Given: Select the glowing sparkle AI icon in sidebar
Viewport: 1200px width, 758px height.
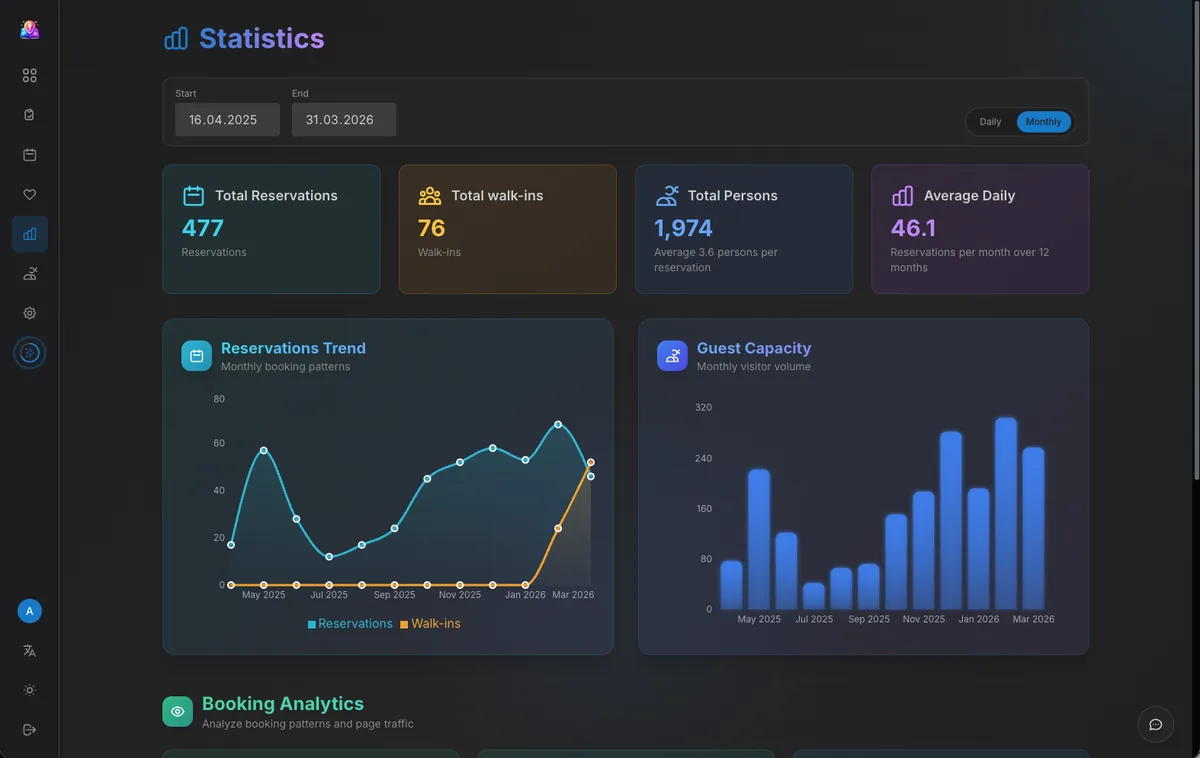Looking at the screenshot, I should (x=29, y=353).
